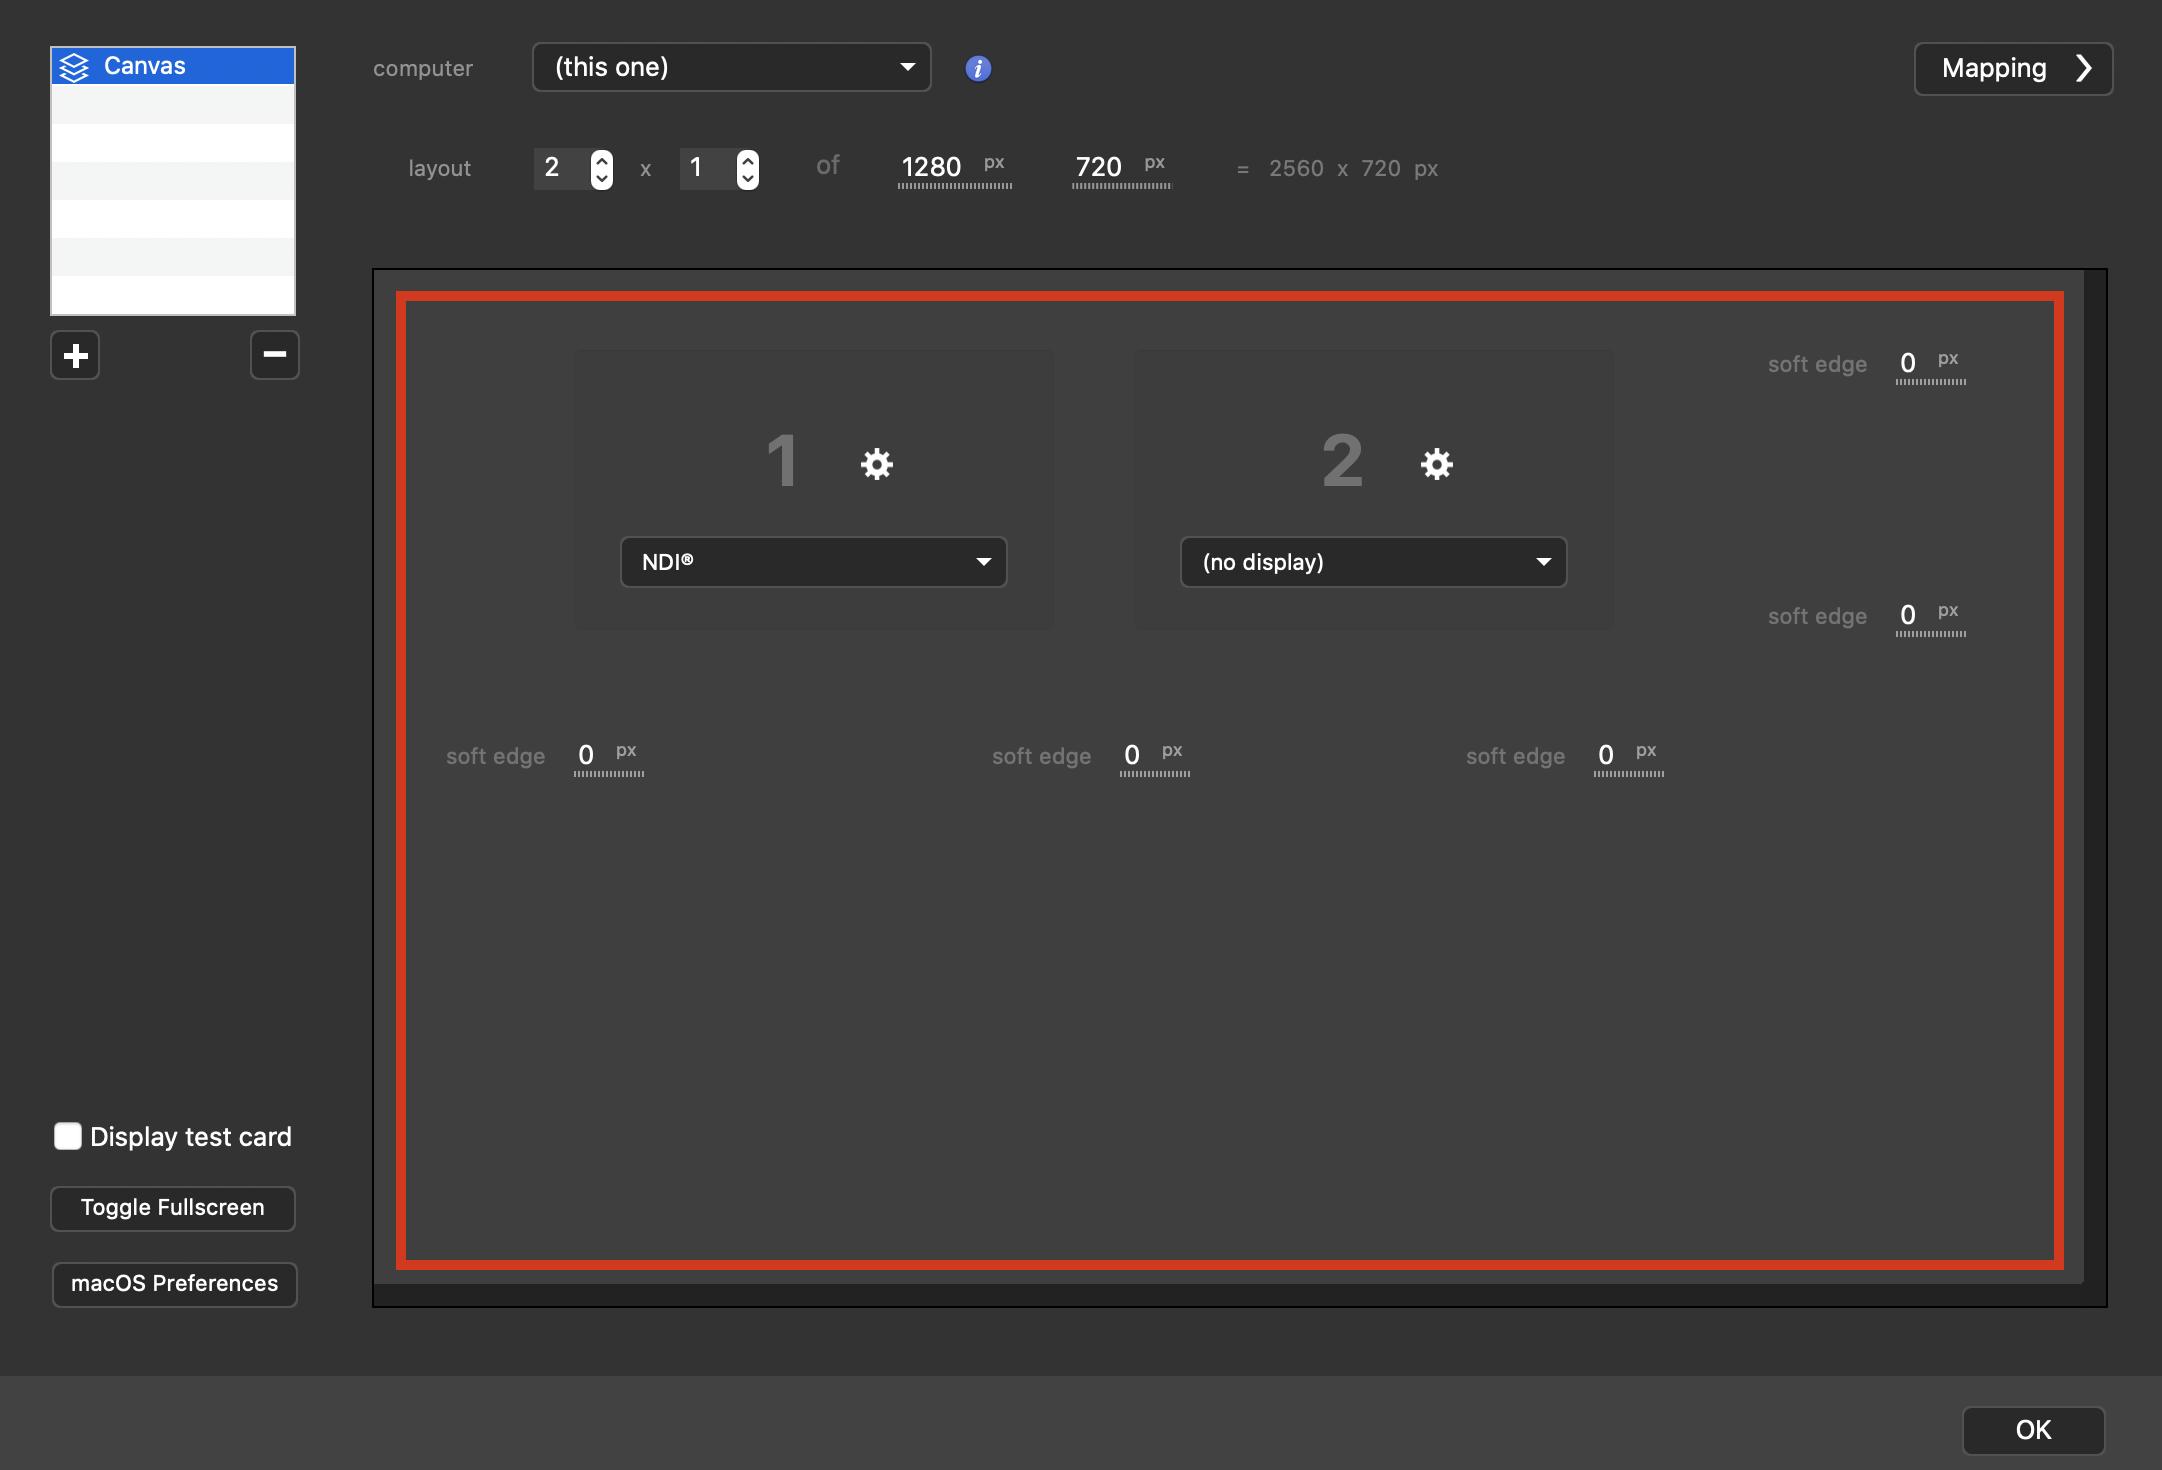Click layout columns stepper arrows
Screen dimensions: 2162x1470
point(601,168)
